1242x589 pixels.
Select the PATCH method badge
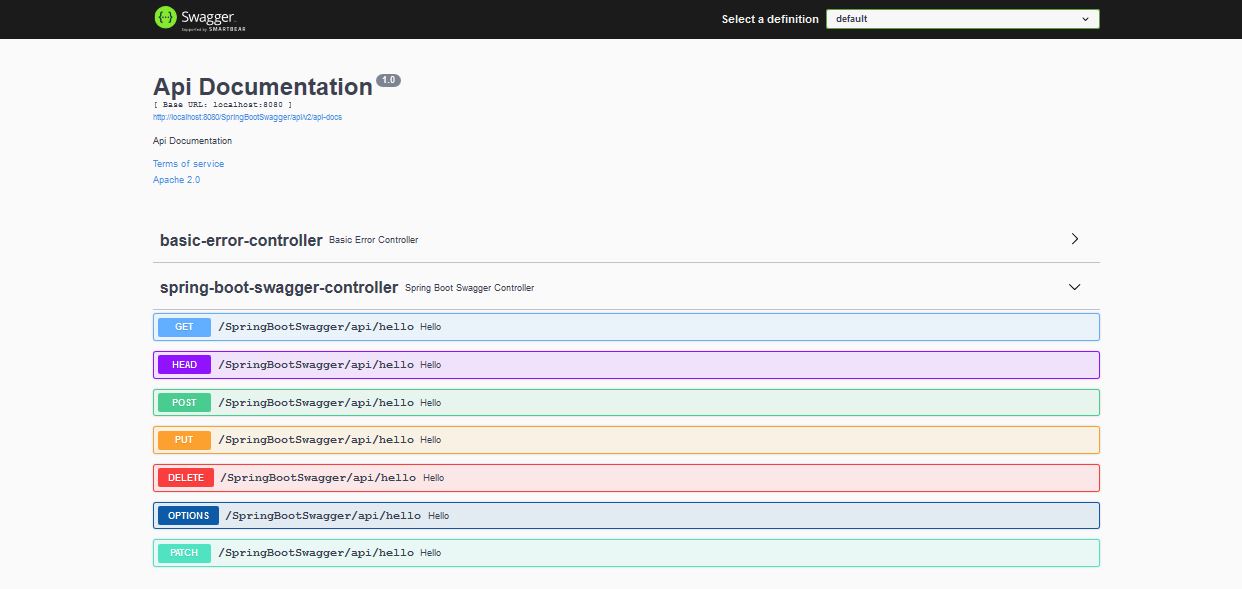pyautogui.click(x=183, y=552)
